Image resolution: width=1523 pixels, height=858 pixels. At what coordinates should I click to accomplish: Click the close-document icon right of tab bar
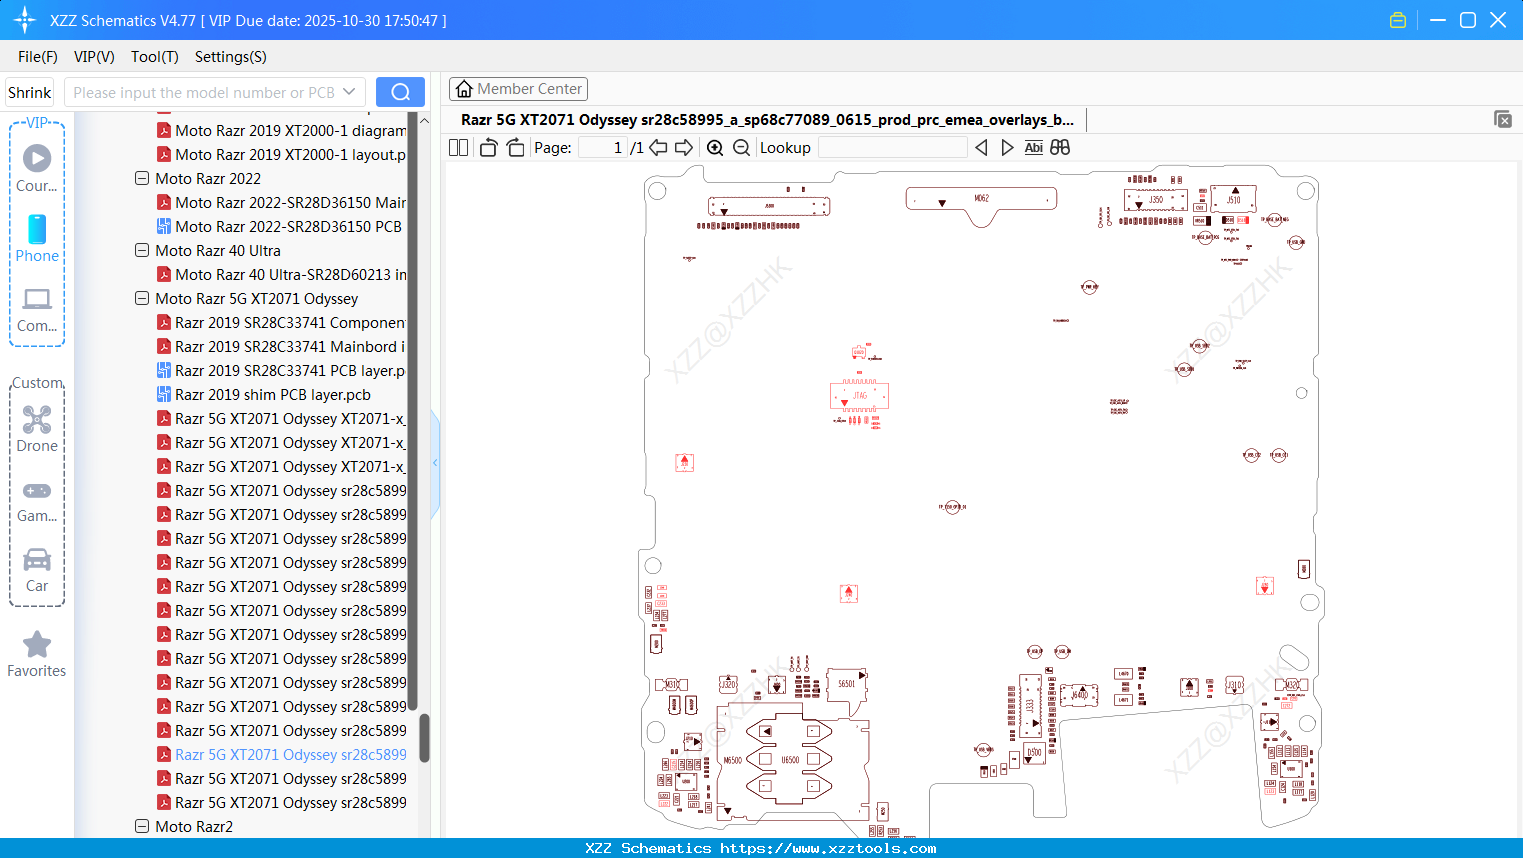(1502, 119)
